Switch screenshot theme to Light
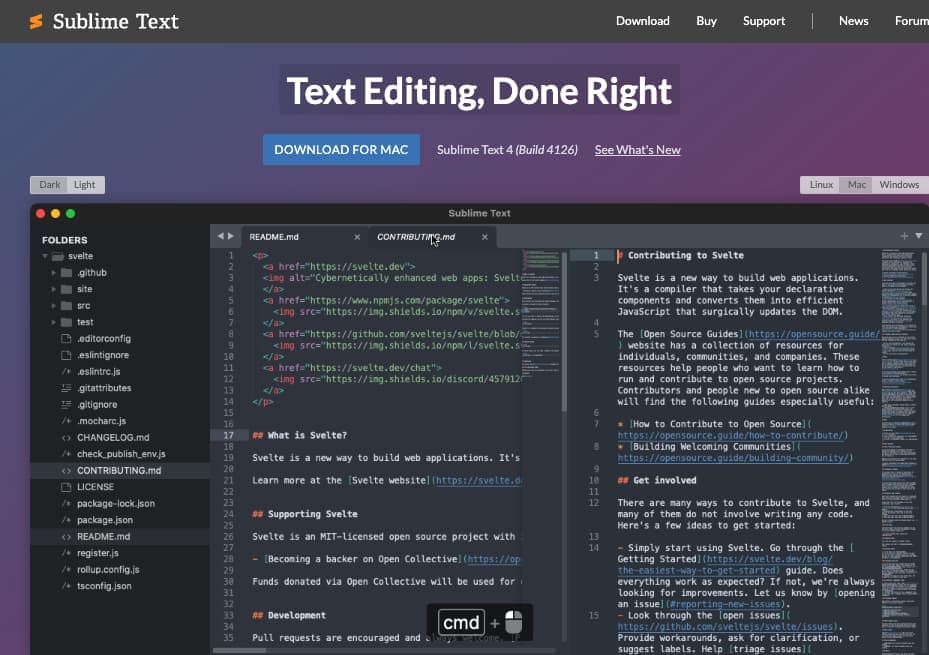The height and width of the screenshot is (655, 929). [x=85, y=185]
